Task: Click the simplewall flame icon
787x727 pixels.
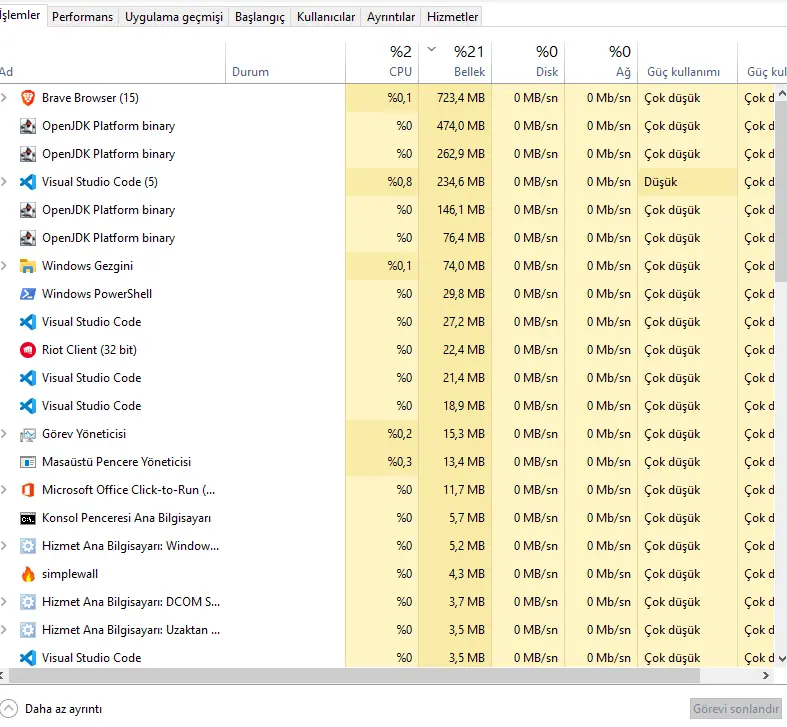Action: pyautogui.click(x=28, y=574)
